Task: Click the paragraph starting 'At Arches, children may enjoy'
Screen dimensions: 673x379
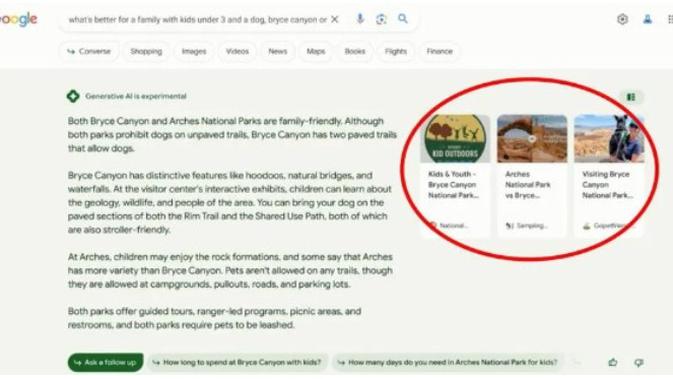Action: pos(230,270)
